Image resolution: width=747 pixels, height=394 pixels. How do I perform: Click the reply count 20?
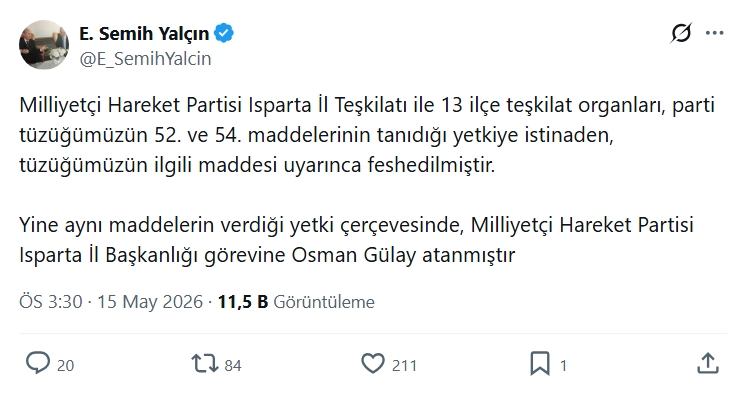(65, 365)
